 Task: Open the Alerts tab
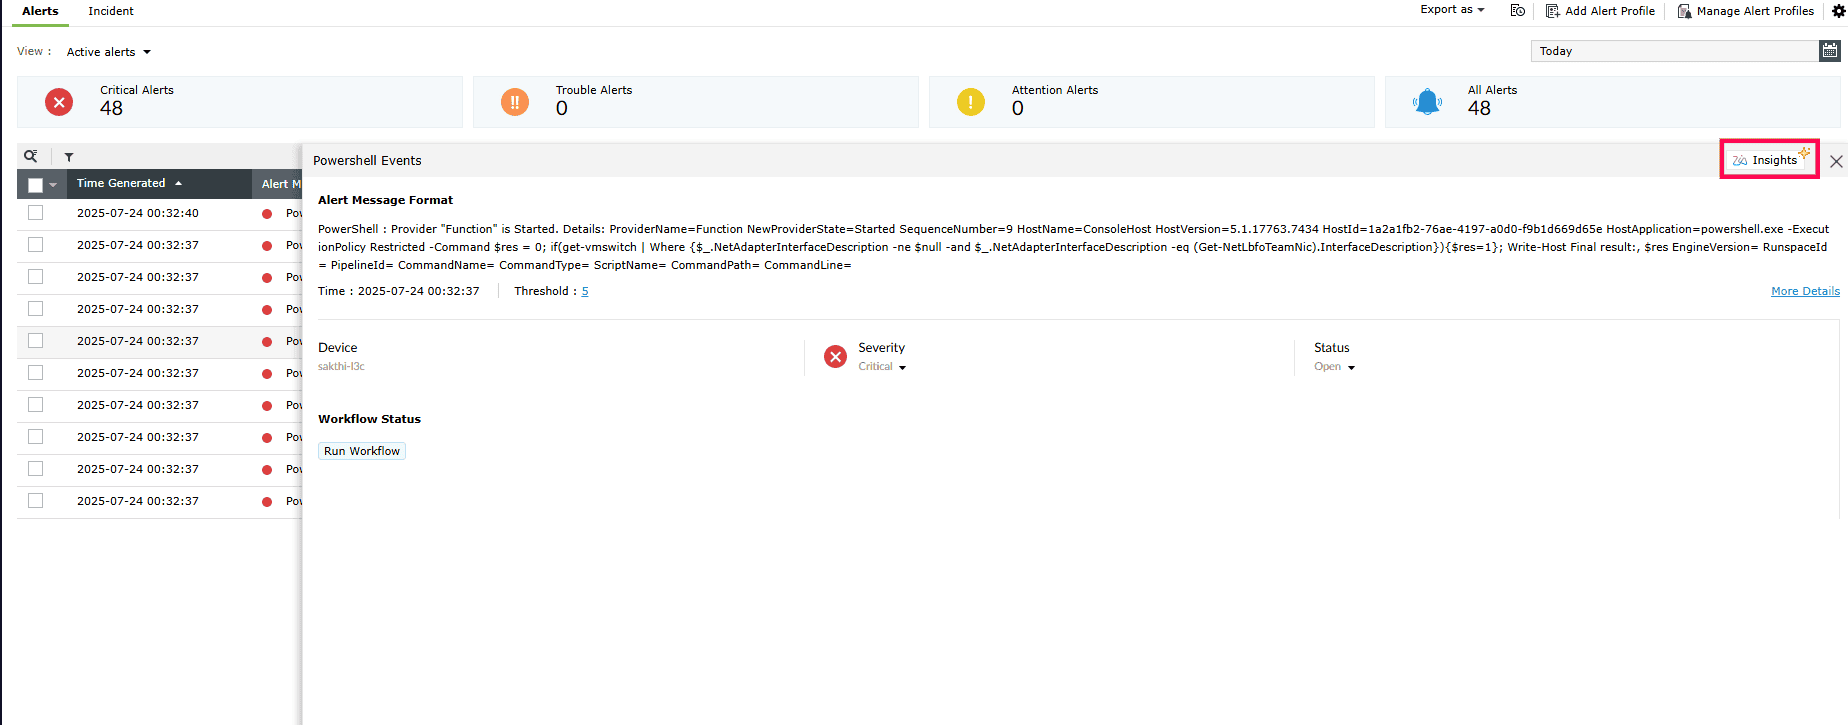point(40,11)
